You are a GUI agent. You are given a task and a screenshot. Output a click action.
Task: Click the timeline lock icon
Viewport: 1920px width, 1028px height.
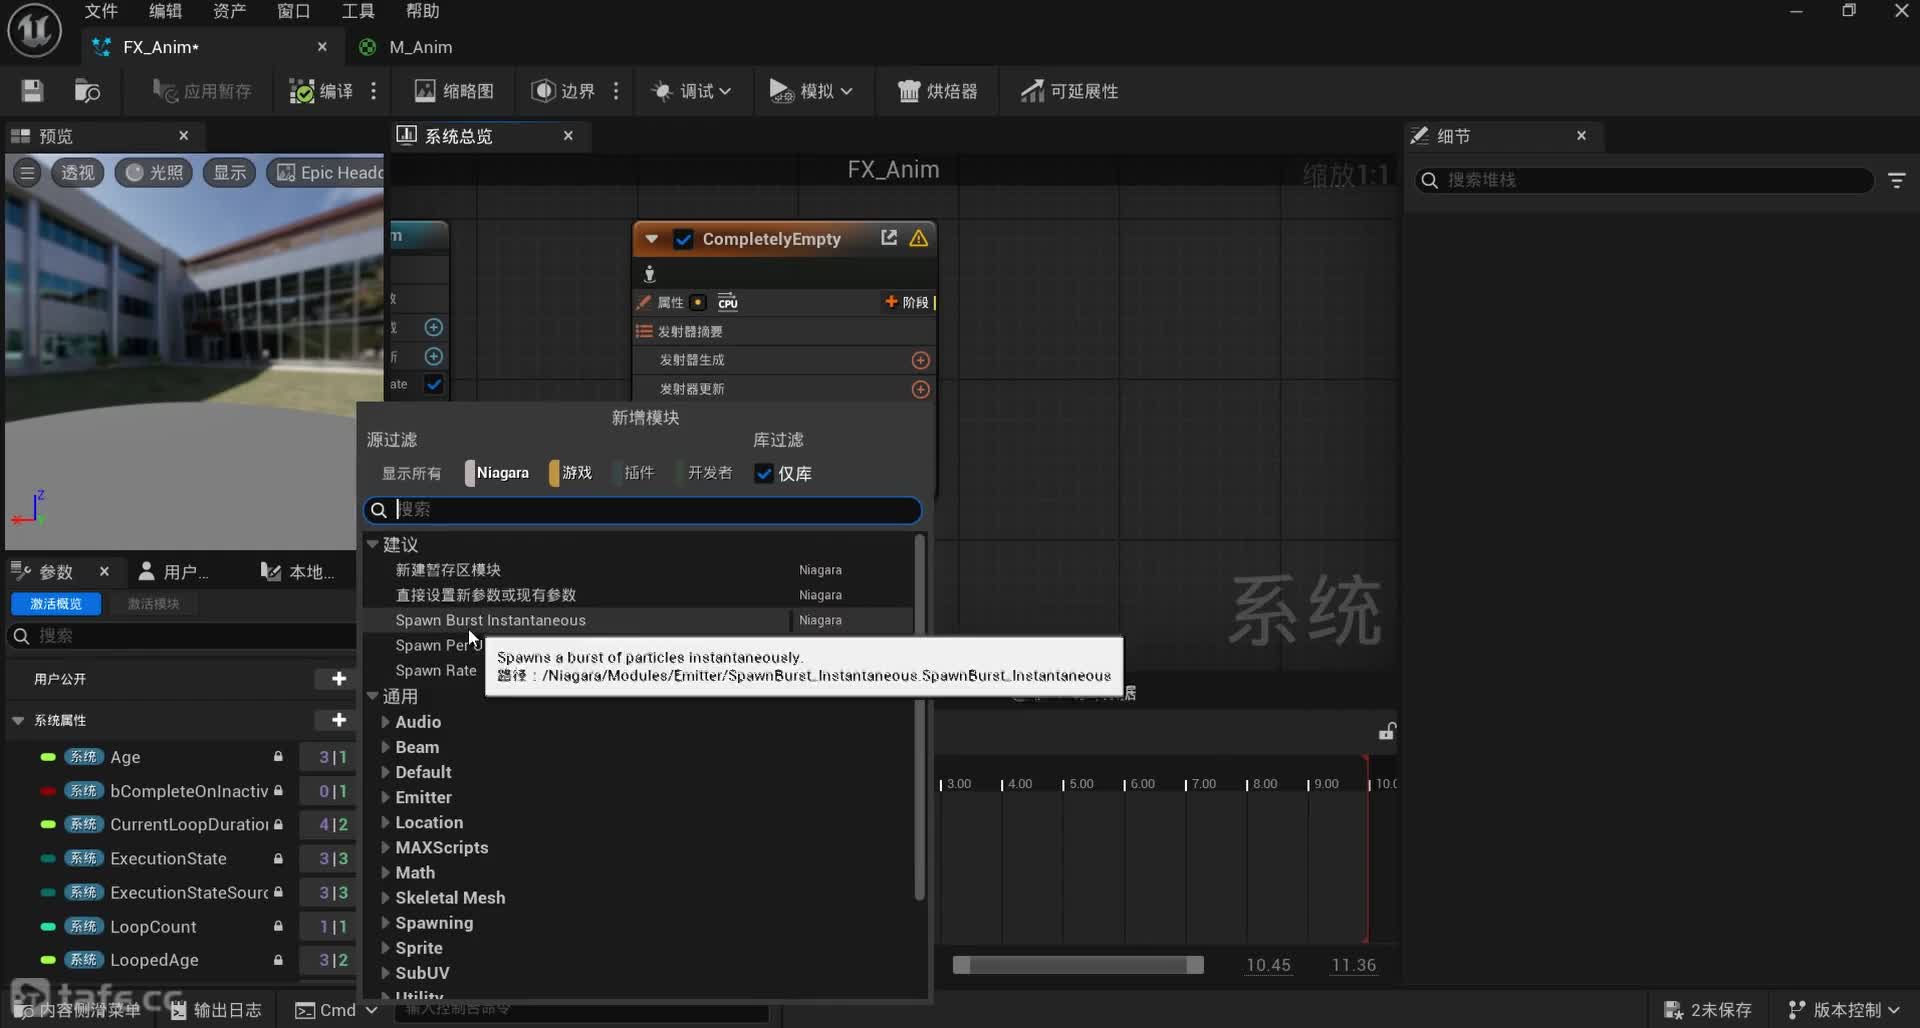(1386, 732)
